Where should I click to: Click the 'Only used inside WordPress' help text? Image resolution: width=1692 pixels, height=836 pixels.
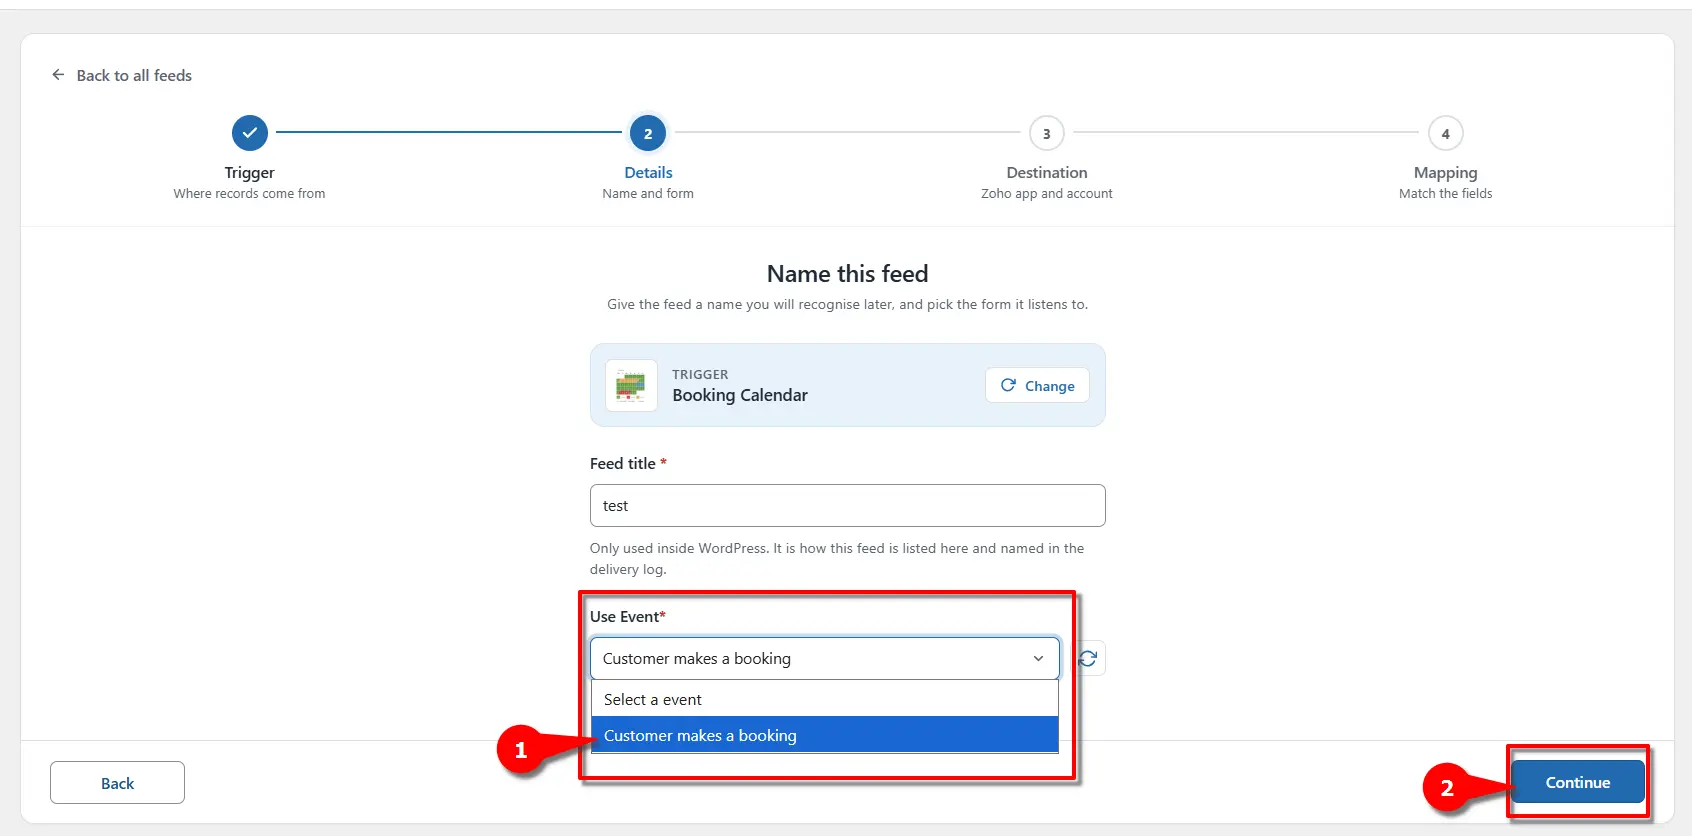[x=837, y=559]
